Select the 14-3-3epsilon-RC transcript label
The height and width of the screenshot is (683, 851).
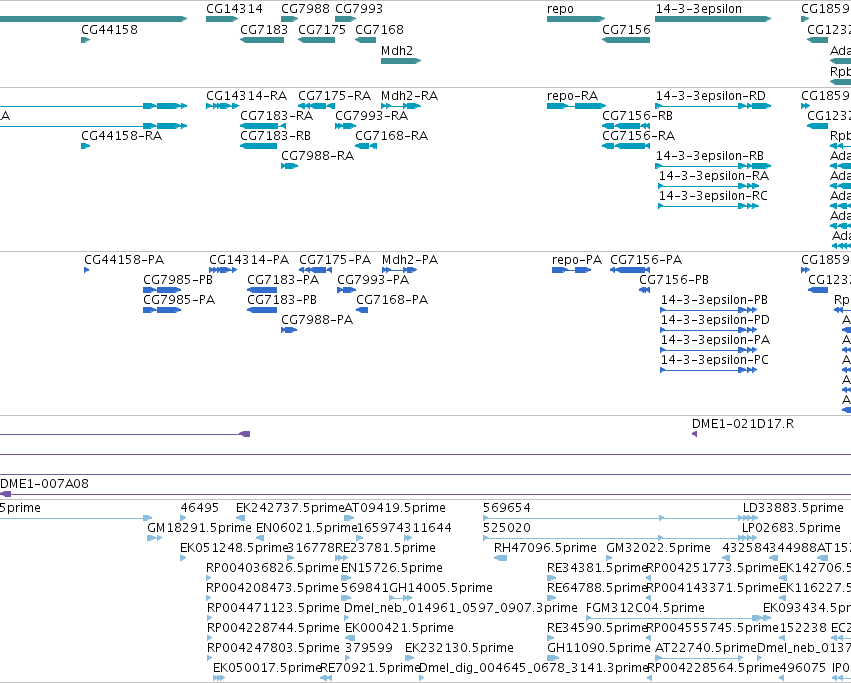click(713, 196)
